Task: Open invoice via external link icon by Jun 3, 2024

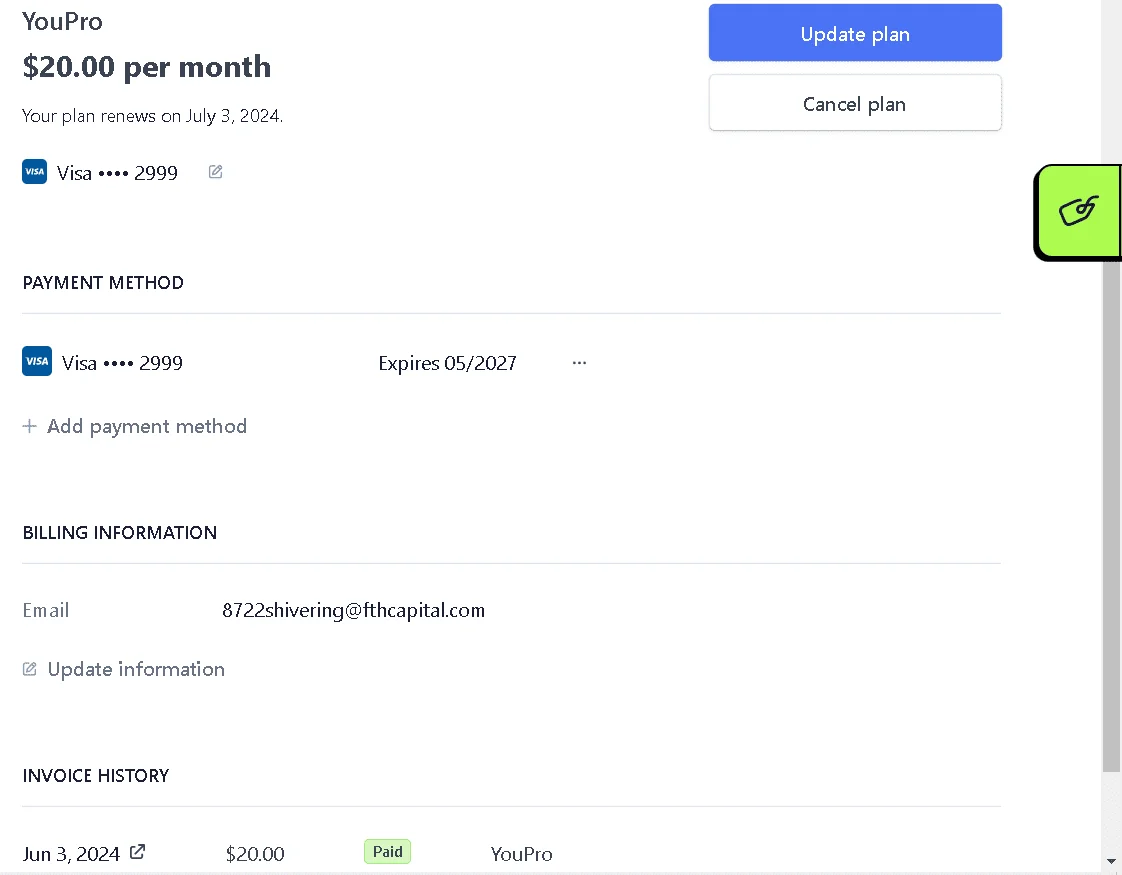Action: [137, 852]
